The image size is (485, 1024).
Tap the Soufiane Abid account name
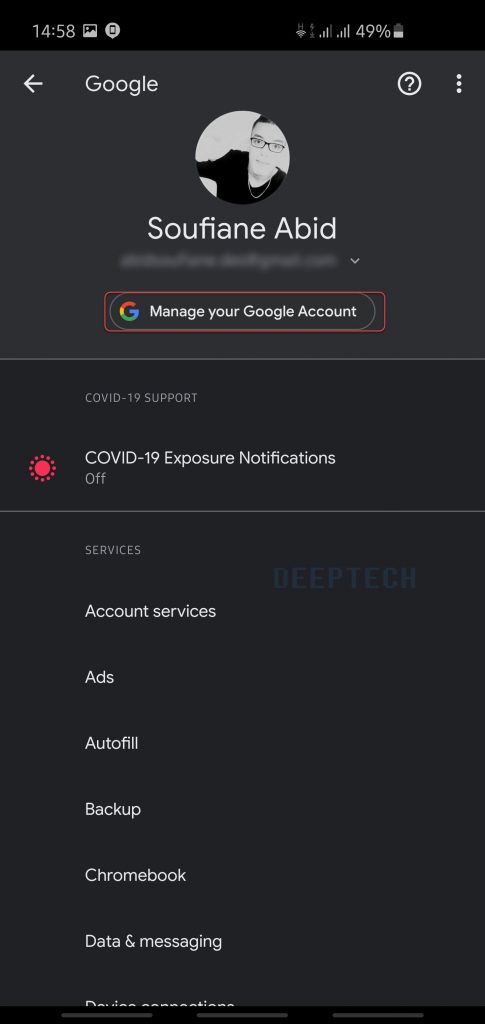click(242, 229)
